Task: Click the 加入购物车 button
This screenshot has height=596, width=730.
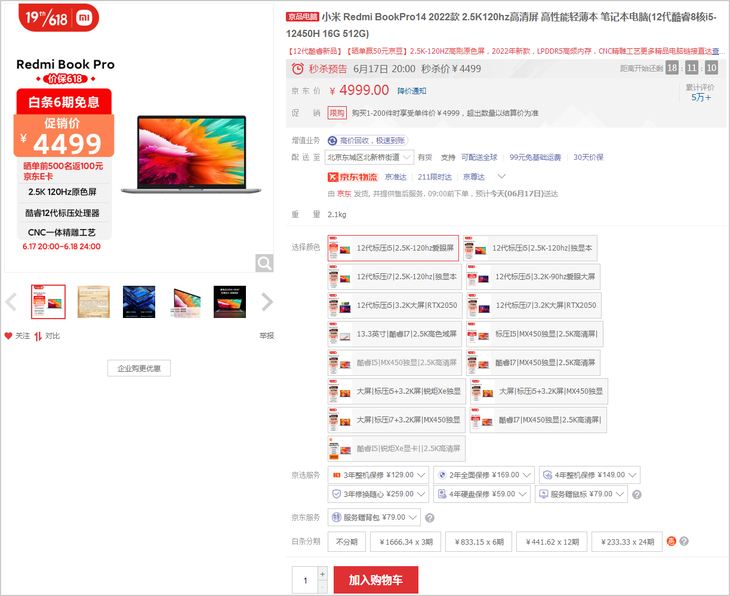Action: click(376, 580)
